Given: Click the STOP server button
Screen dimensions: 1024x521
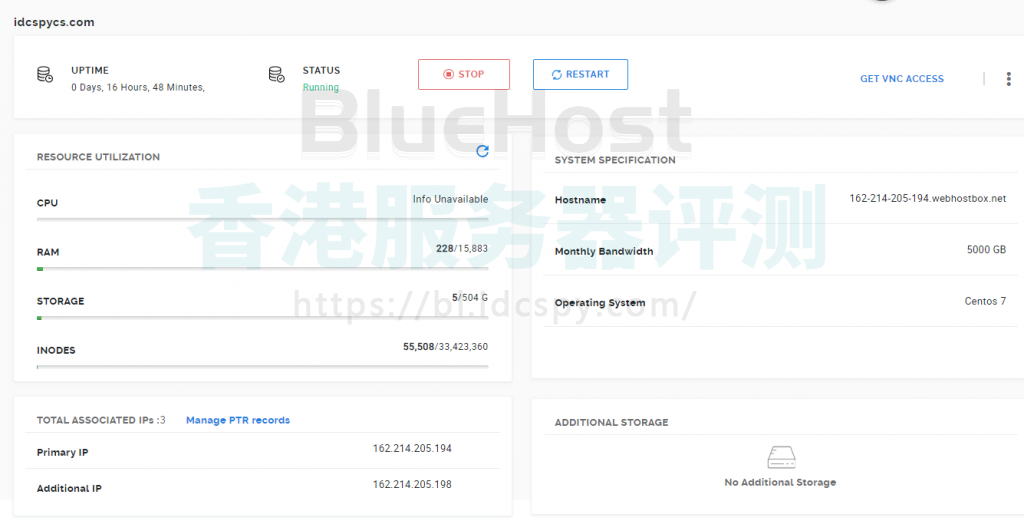Looking at the screenshot, I should coord(464,74).
